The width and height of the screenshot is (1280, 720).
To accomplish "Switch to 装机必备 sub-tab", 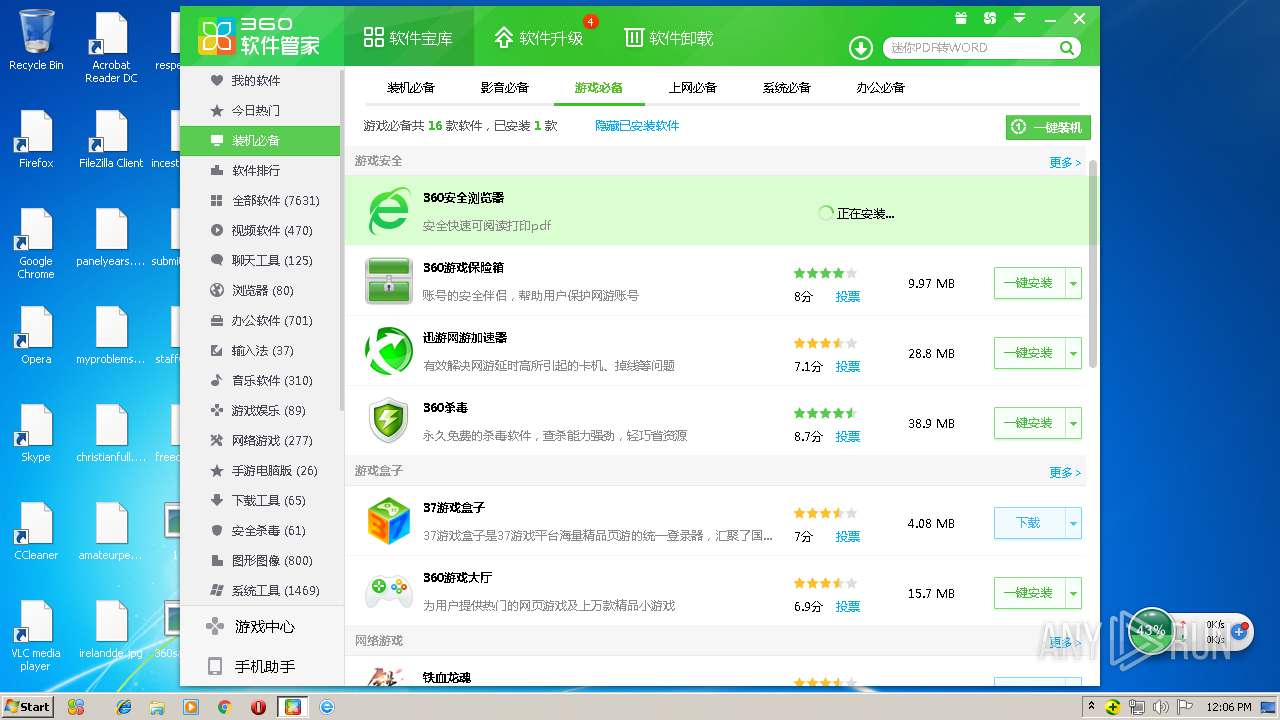I will [x=411, y=87].
